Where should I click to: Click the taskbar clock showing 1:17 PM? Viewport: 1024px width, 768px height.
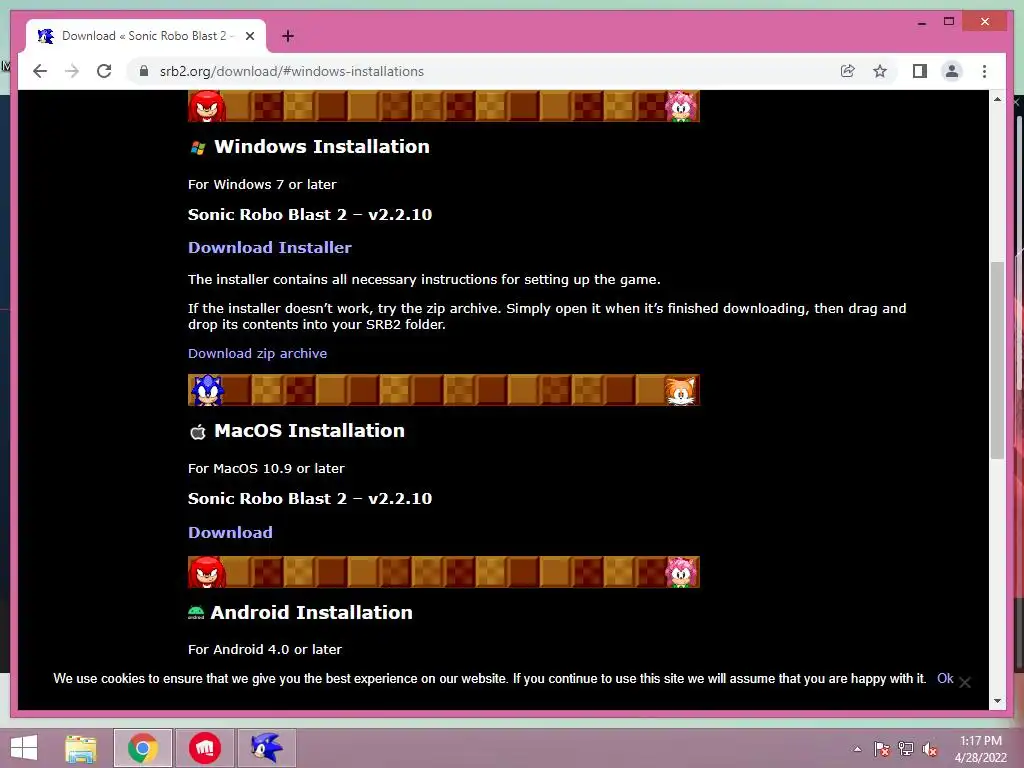point(980,749)
